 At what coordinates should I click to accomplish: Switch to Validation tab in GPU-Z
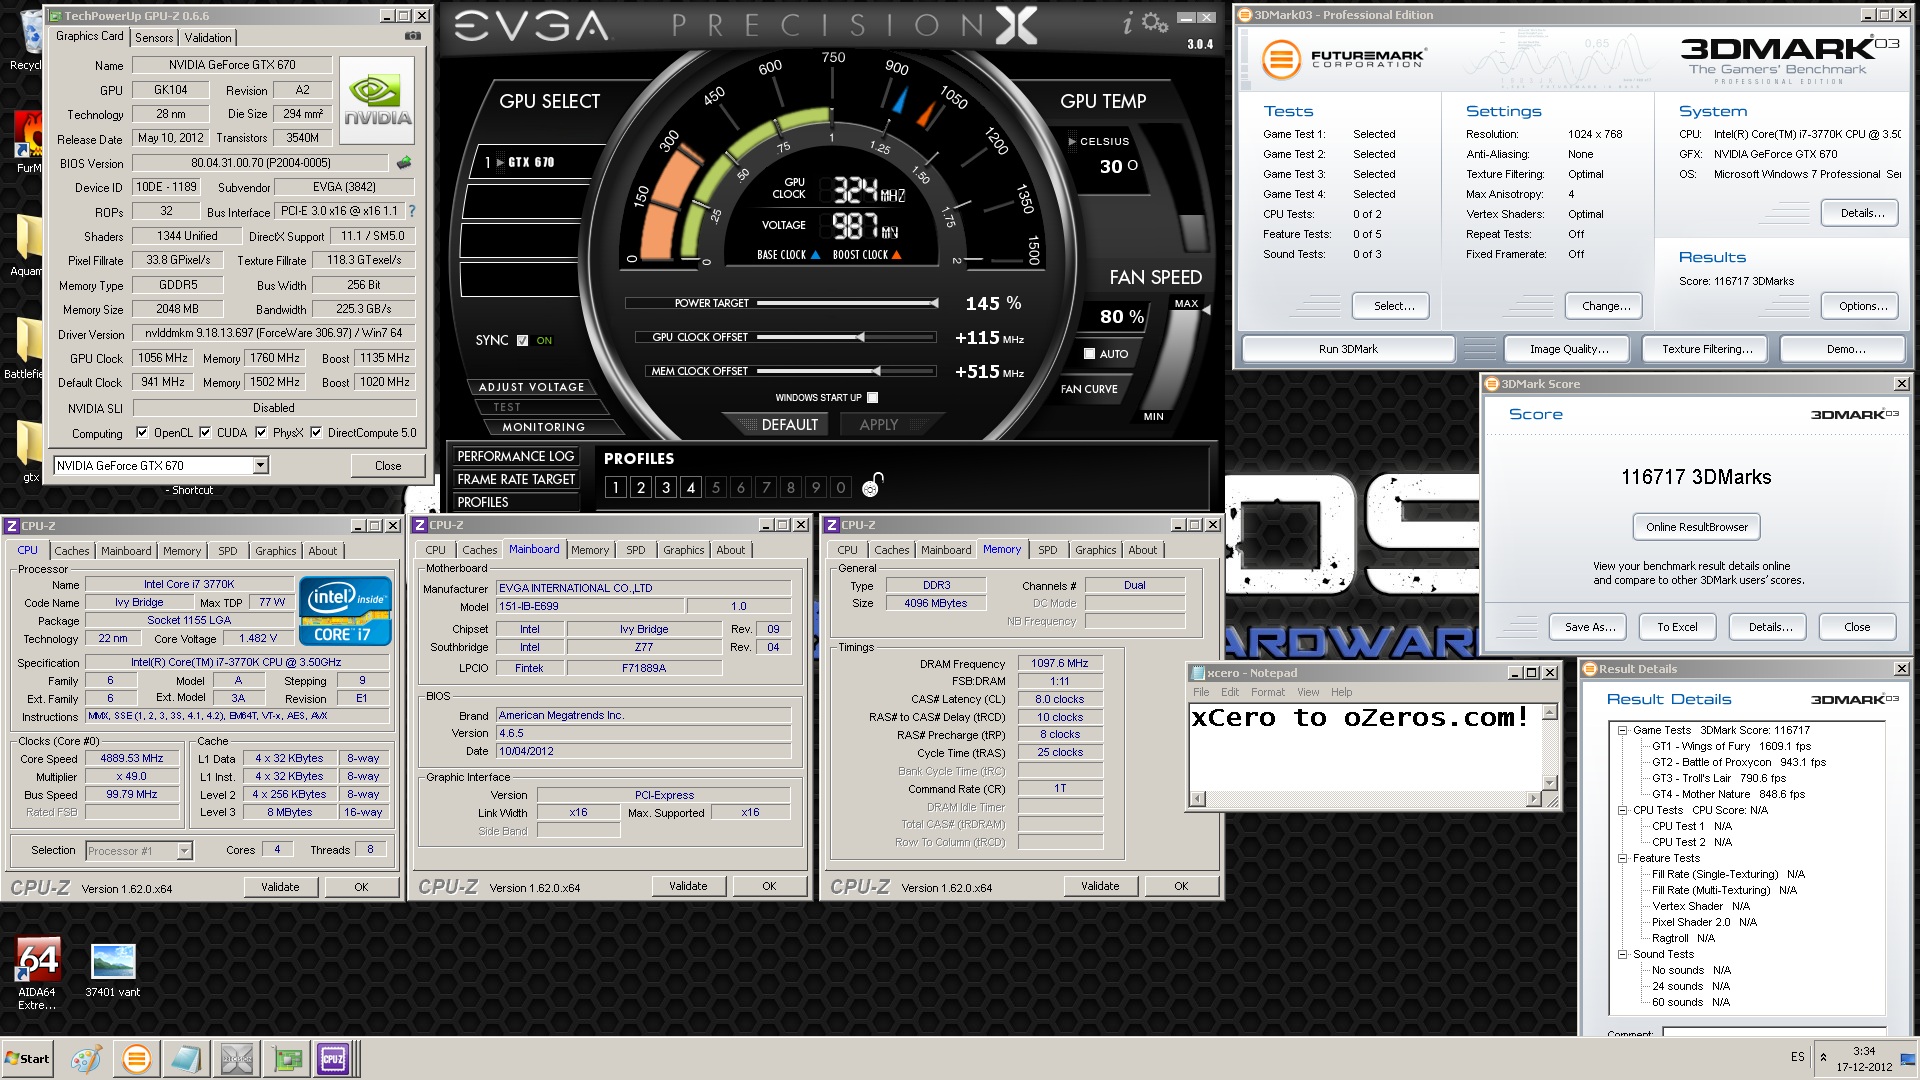[208, 38]
